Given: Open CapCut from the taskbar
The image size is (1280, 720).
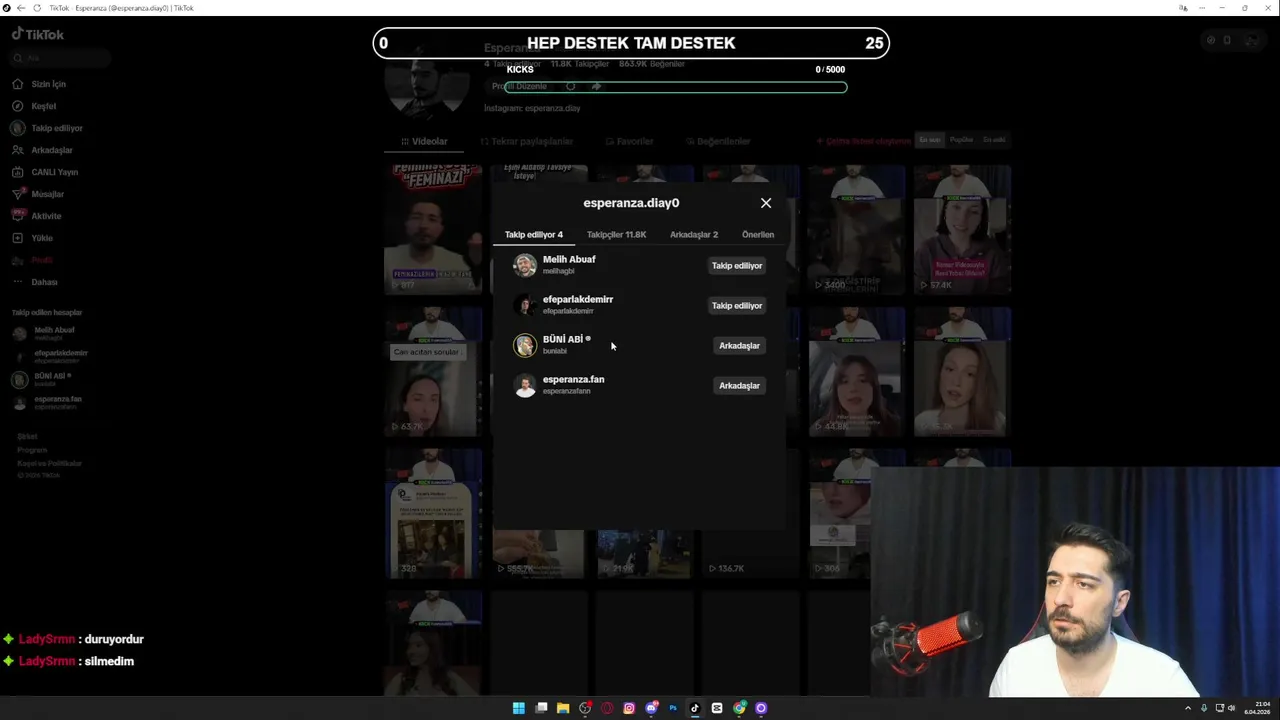Looking at the screenshot, I should 717,708.
